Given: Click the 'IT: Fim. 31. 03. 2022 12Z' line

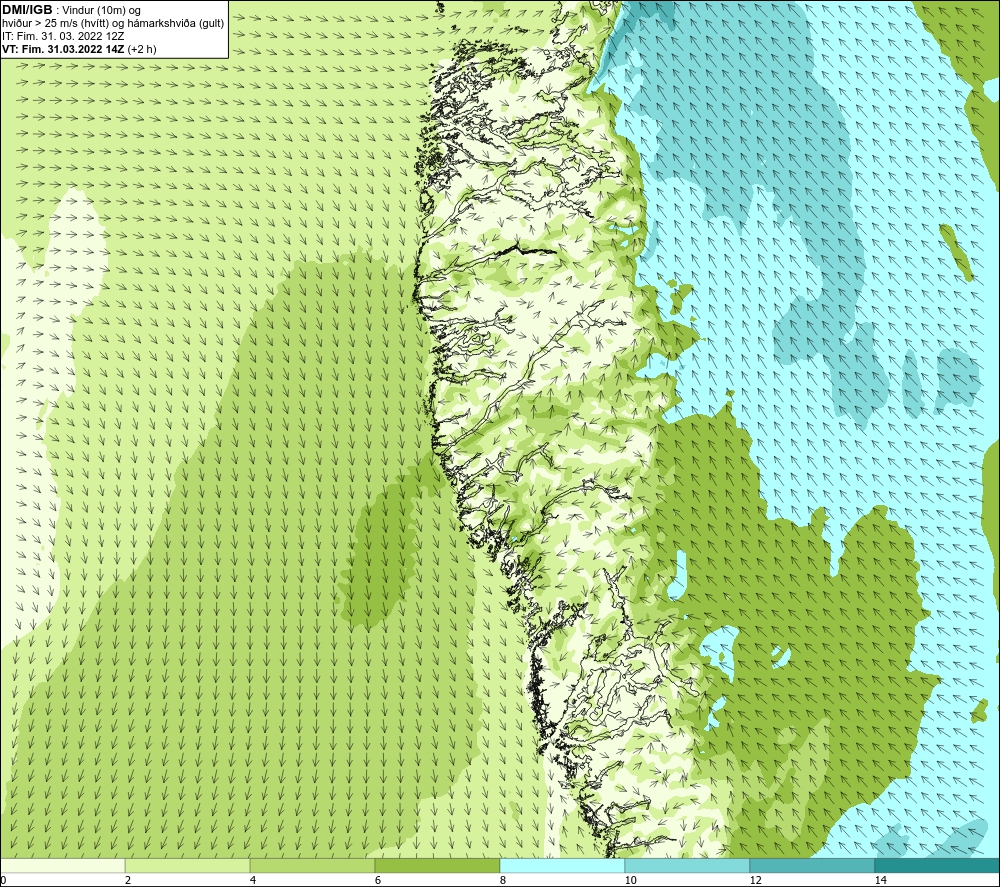Looking at the screenshot, I should (63, 36).
